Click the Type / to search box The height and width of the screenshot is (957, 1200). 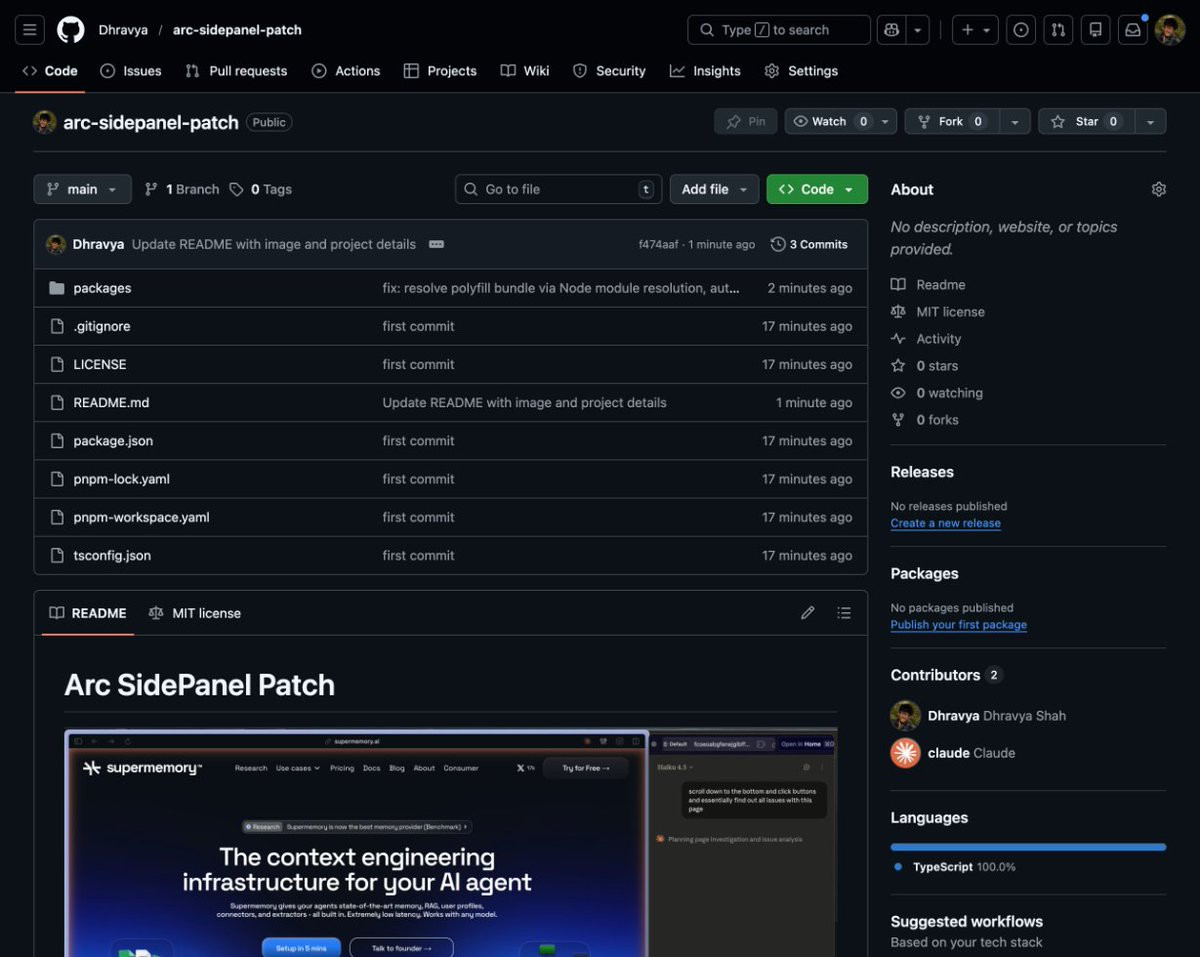[x=779, y=30]
